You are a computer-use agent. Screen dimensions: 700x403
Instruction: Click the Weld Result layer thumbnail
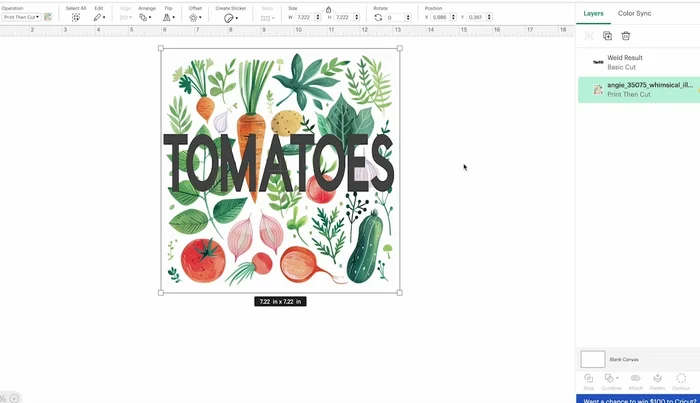(x=598, y=62)
